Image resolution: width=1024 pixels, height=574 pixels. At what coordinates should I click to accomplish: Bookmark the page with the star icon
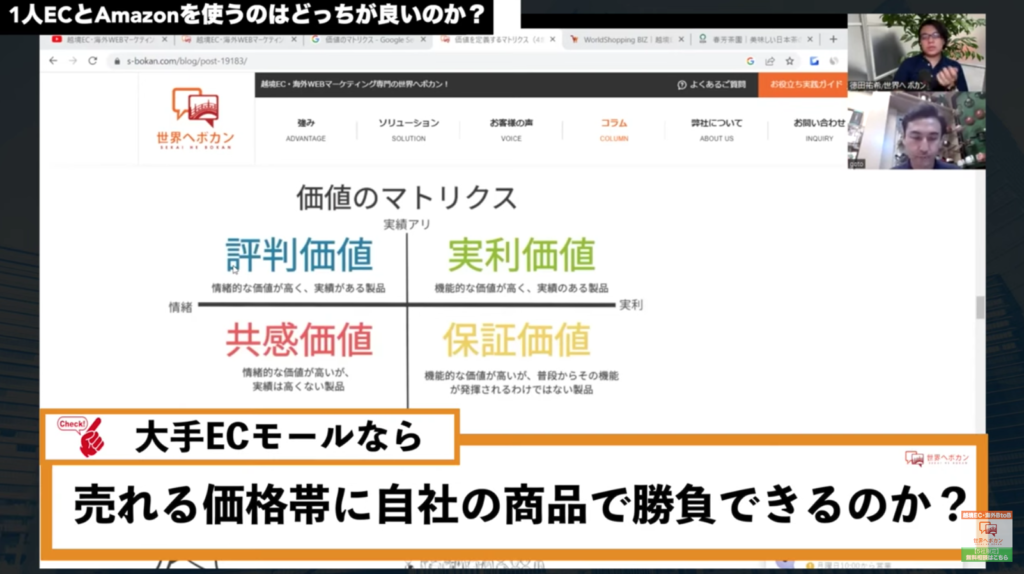pos(790,61)
